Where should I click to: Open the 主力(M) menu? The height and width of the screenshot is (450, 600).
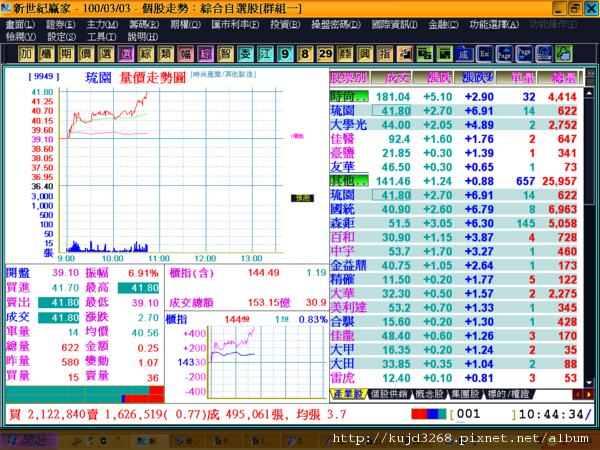102,25
